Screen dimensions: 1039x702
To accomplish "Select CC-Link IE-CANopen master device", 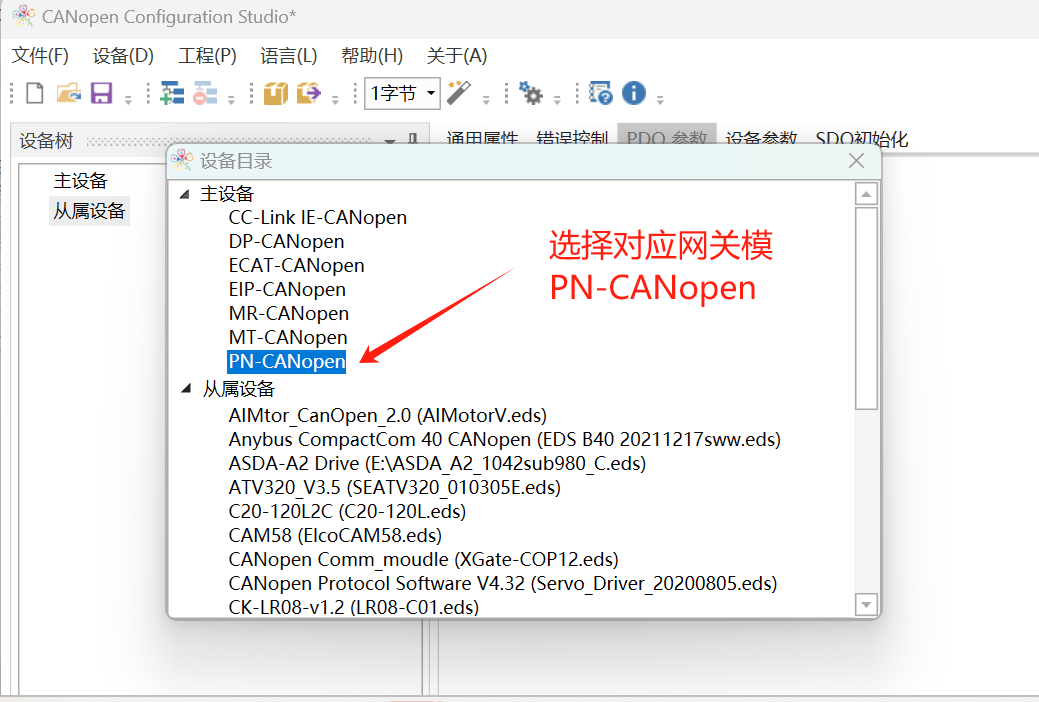I will (317, 217).
